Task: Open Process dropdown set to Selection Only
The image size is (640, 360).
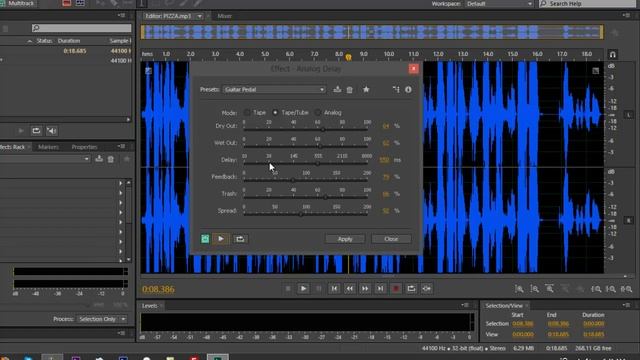Action: click(x=102, y=319)
